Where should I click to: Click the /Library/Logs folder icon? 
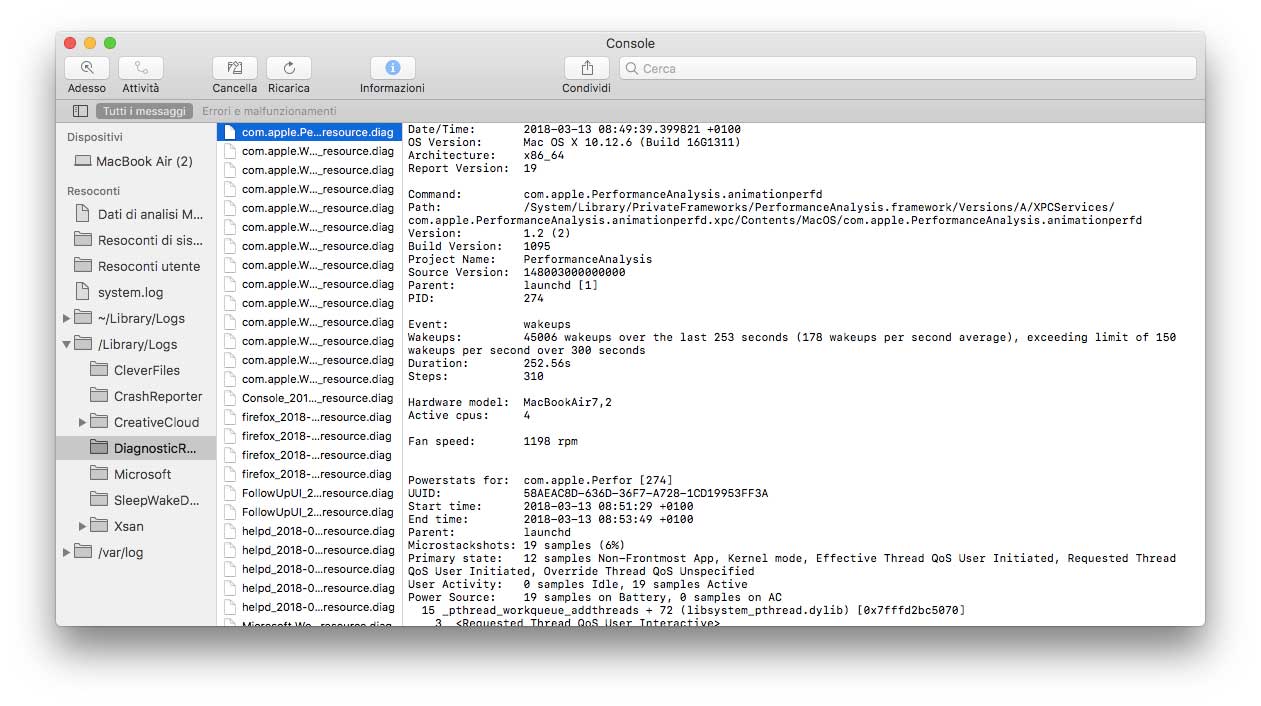tap(83, 344)
